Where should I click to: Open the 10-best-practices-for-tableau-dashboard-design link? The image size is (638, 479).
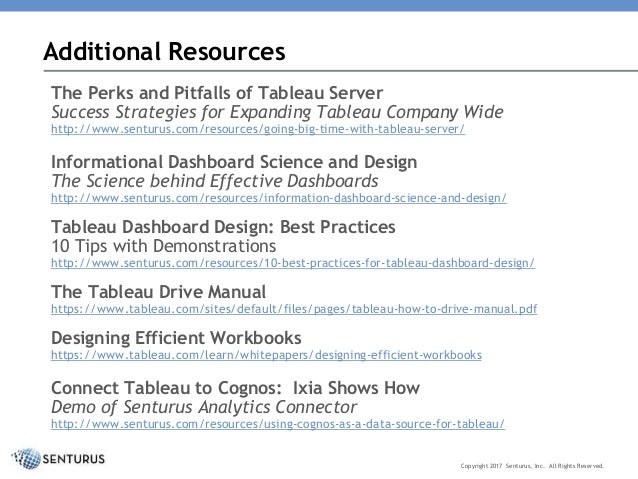tap(293, 263)
